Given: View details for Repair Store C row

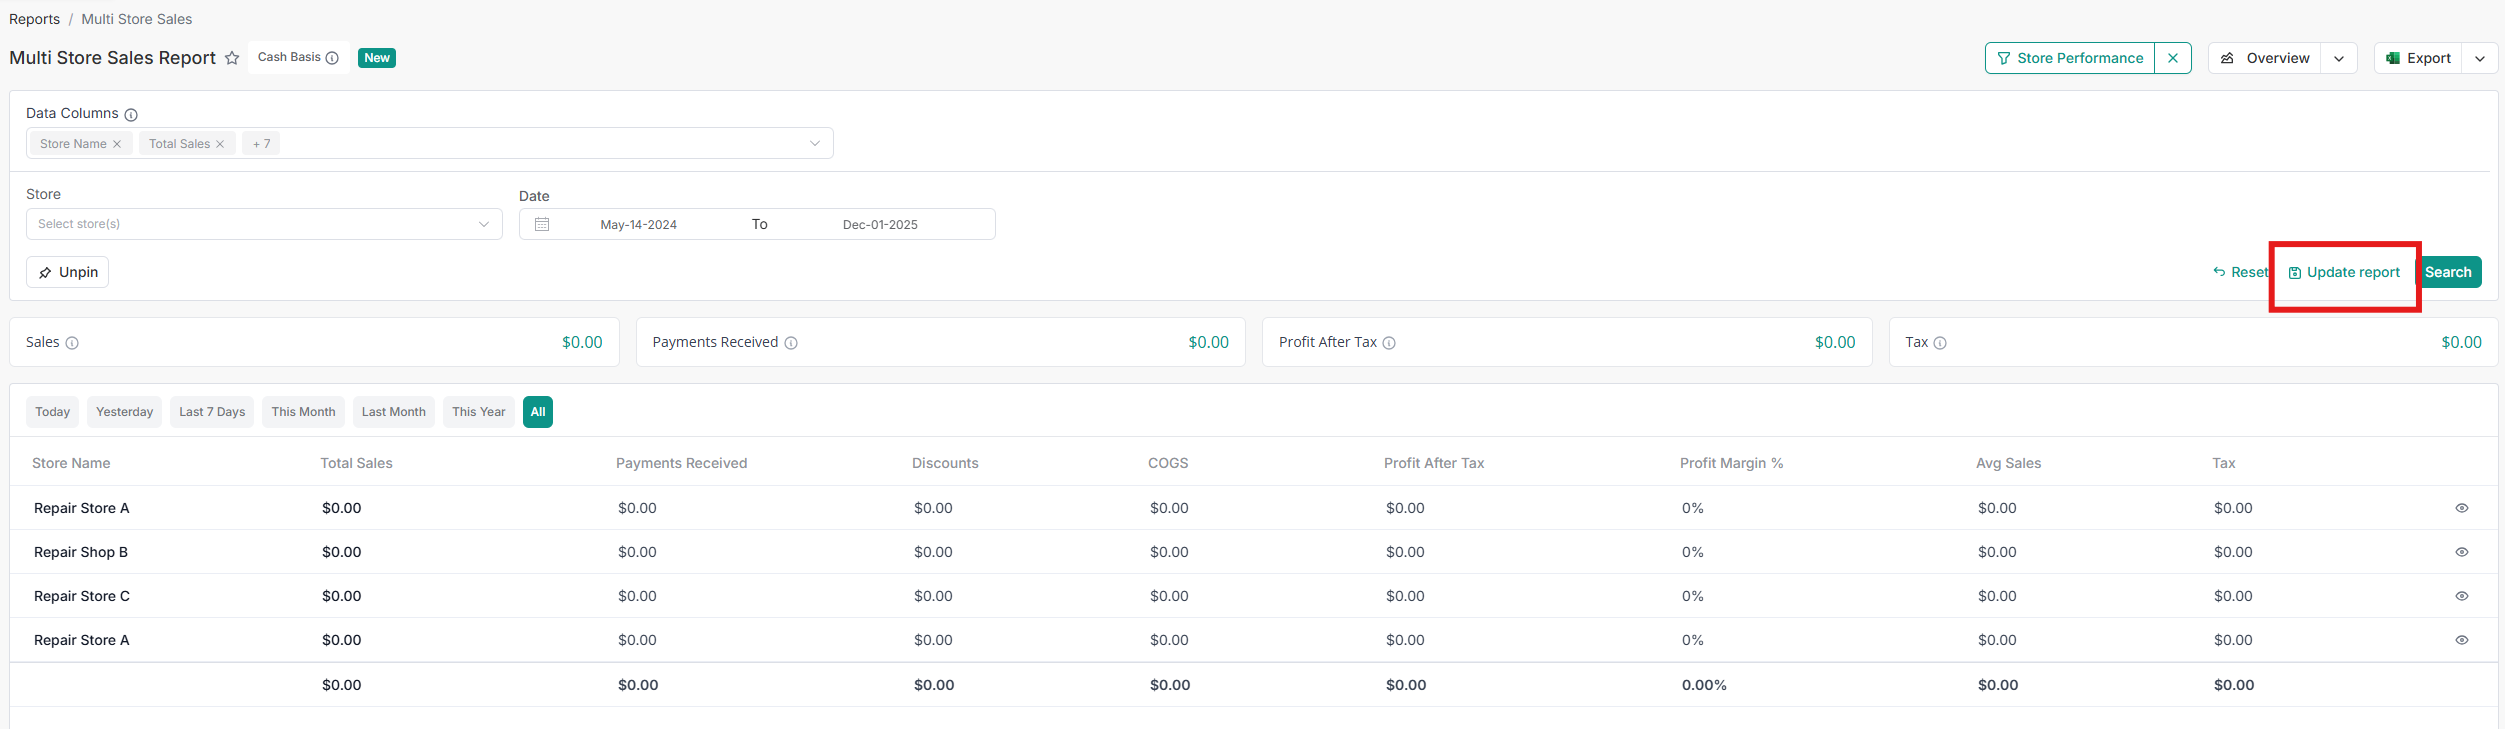Looking at the screenshot, I should tap(2461, 596).
